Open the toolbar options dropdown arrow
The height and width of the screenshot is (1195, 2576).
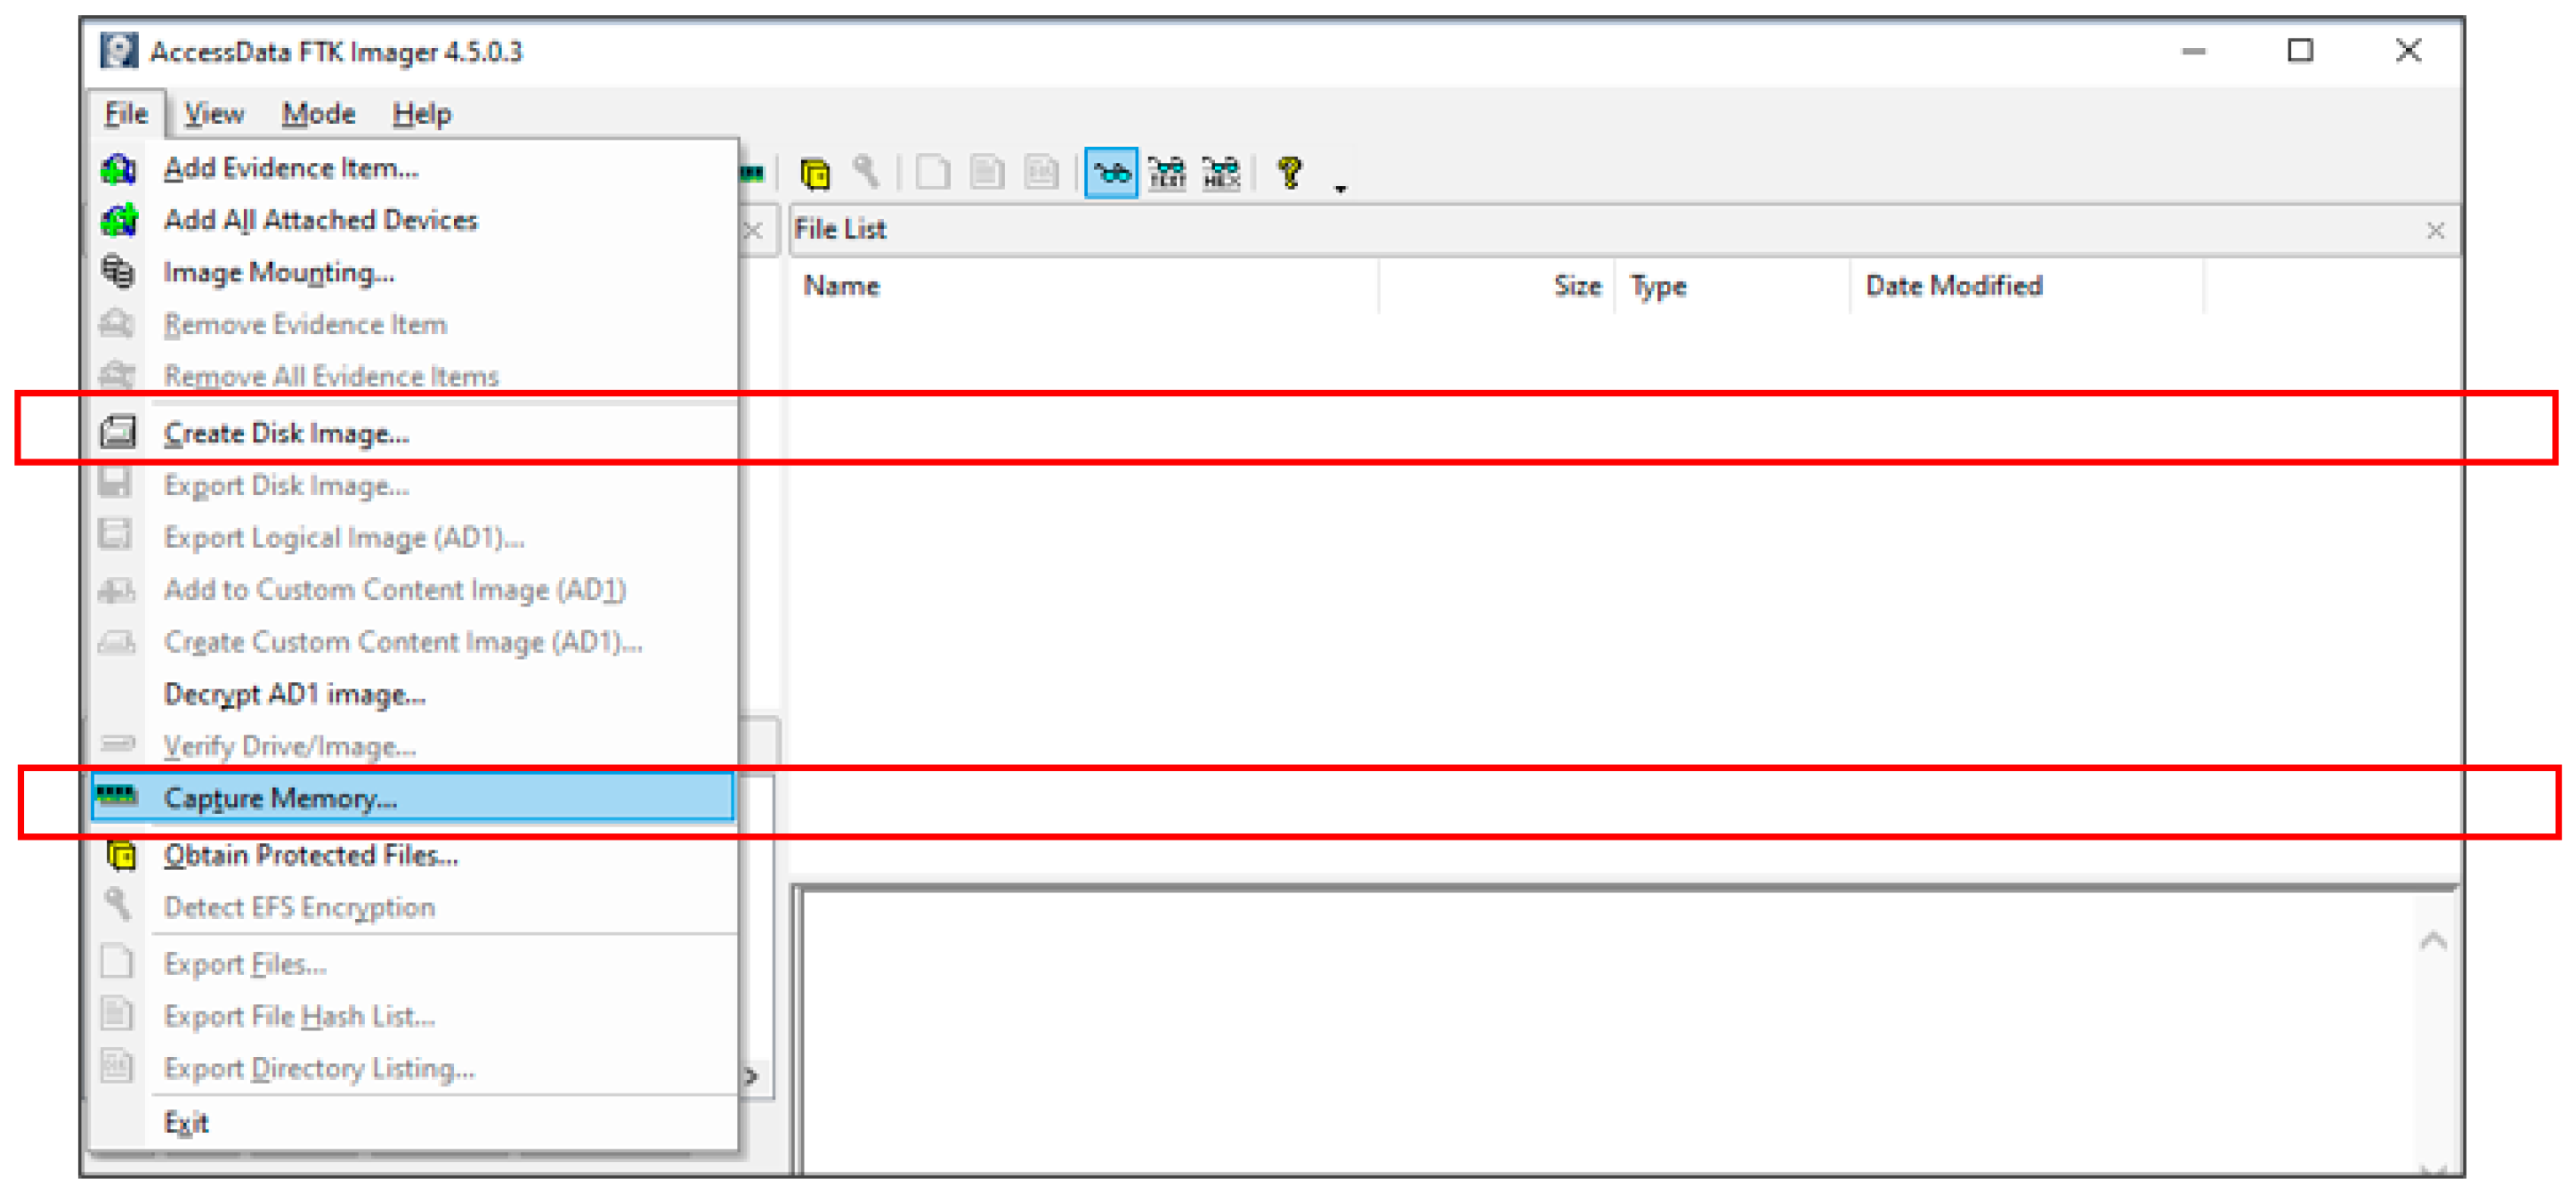[1340, 188]
